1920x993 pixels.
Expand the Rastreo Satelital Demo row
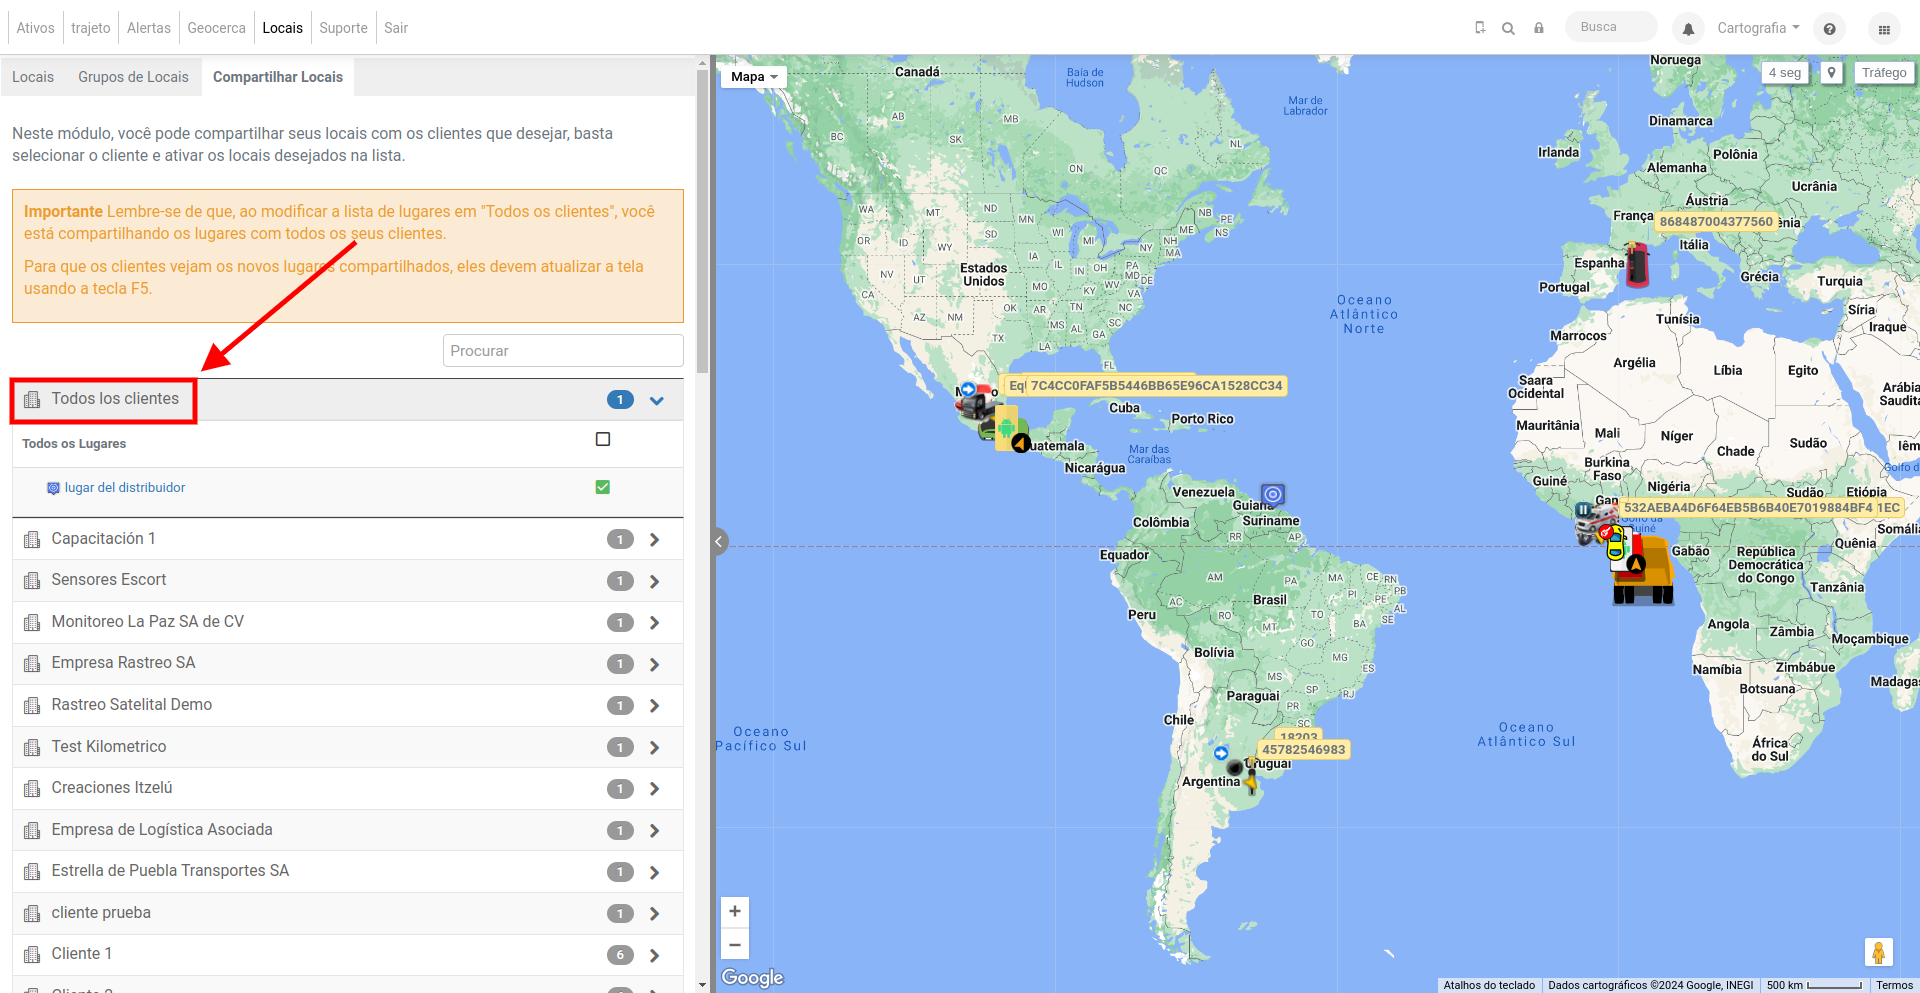[x=654, y=706]
